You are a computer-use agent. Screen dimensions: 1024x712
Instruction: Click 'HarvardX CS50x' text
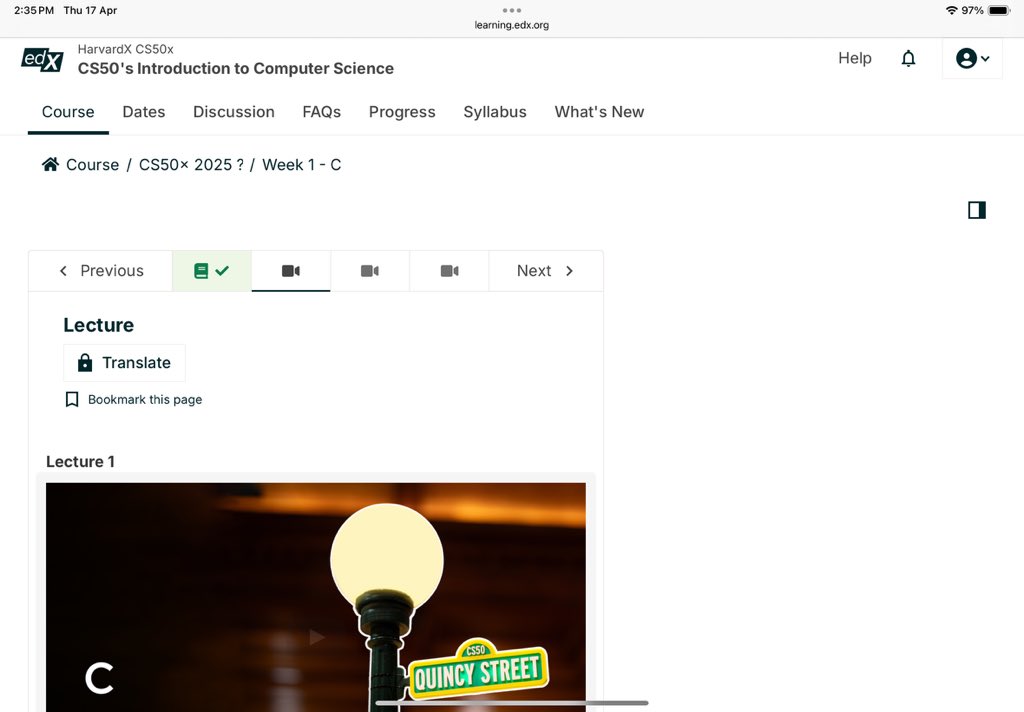(x=125, y=49)
